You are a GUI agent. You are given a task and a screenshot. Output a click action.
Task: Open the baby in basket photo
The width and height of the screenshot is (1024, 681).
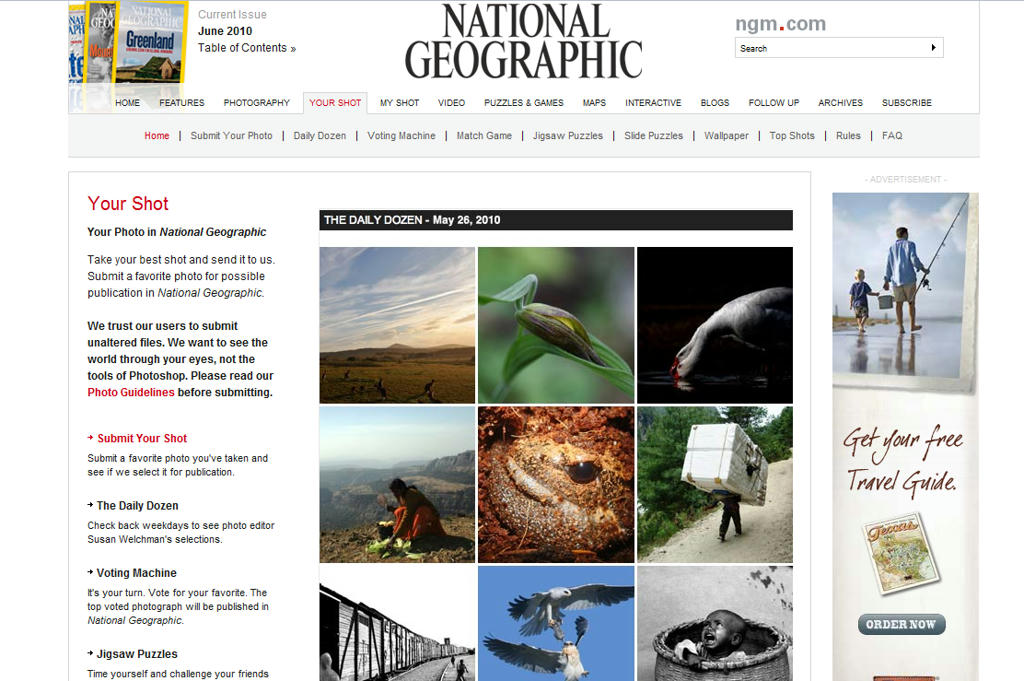pos(714,624)
